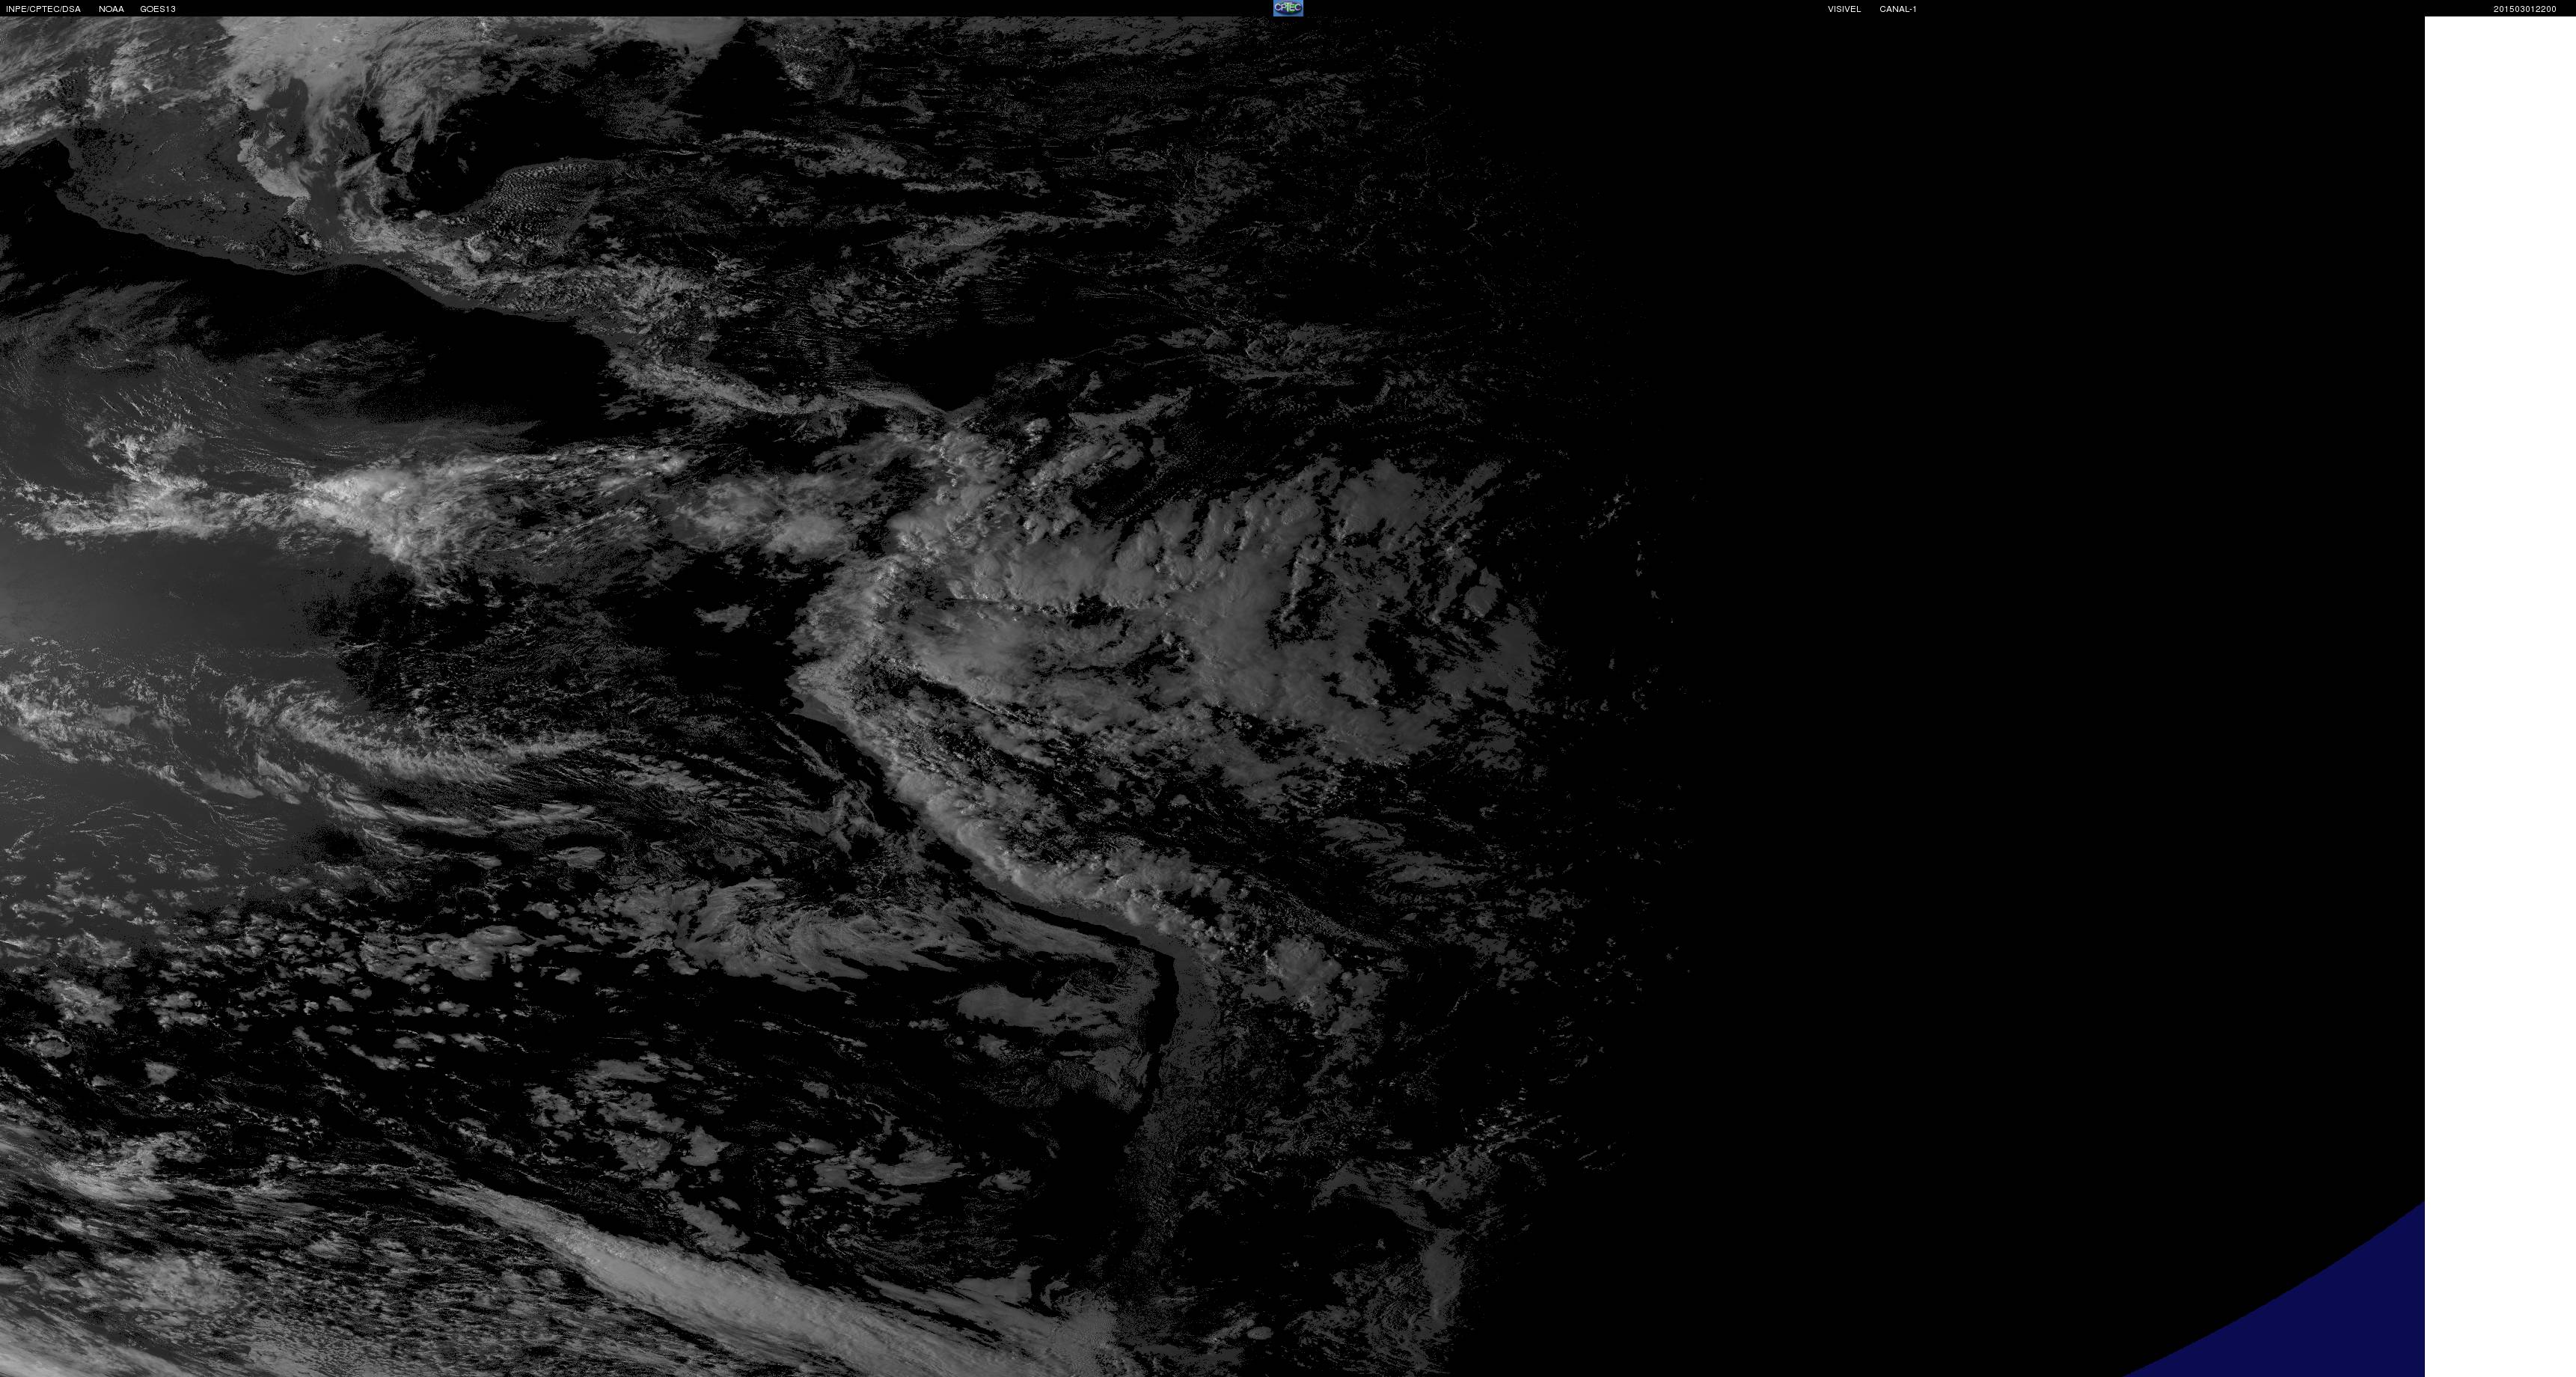Click the CANAL-1 label
Screen dimensions: 2576x1377
pyautogui.click(x=1897, y=9)
